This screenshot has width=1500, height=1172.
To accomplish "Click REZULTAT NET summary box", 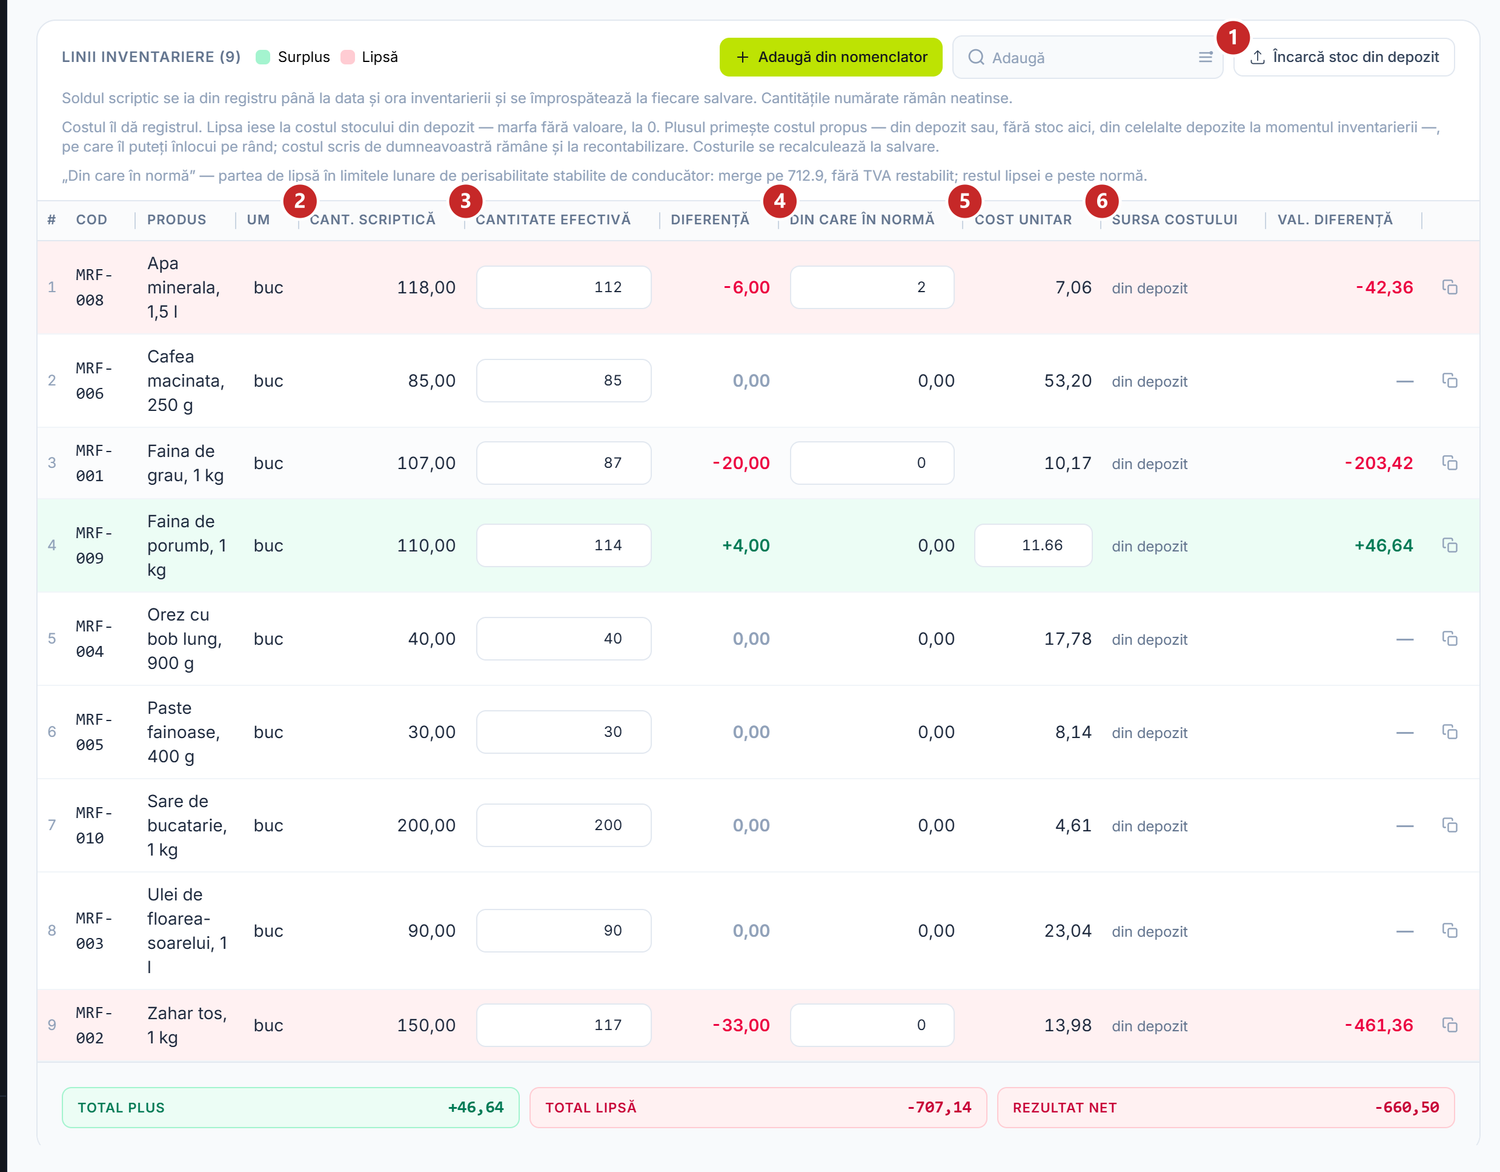I will point(1226,1107).
